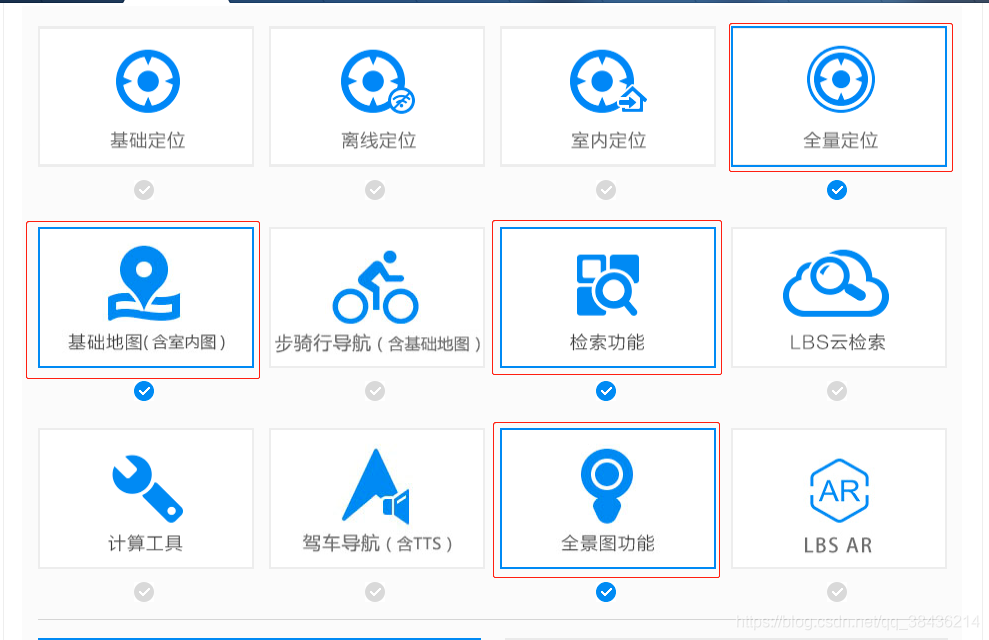Click the 室内定位 indoor positioning icon
Screen dimensions: 989x640
click(607, 82)
